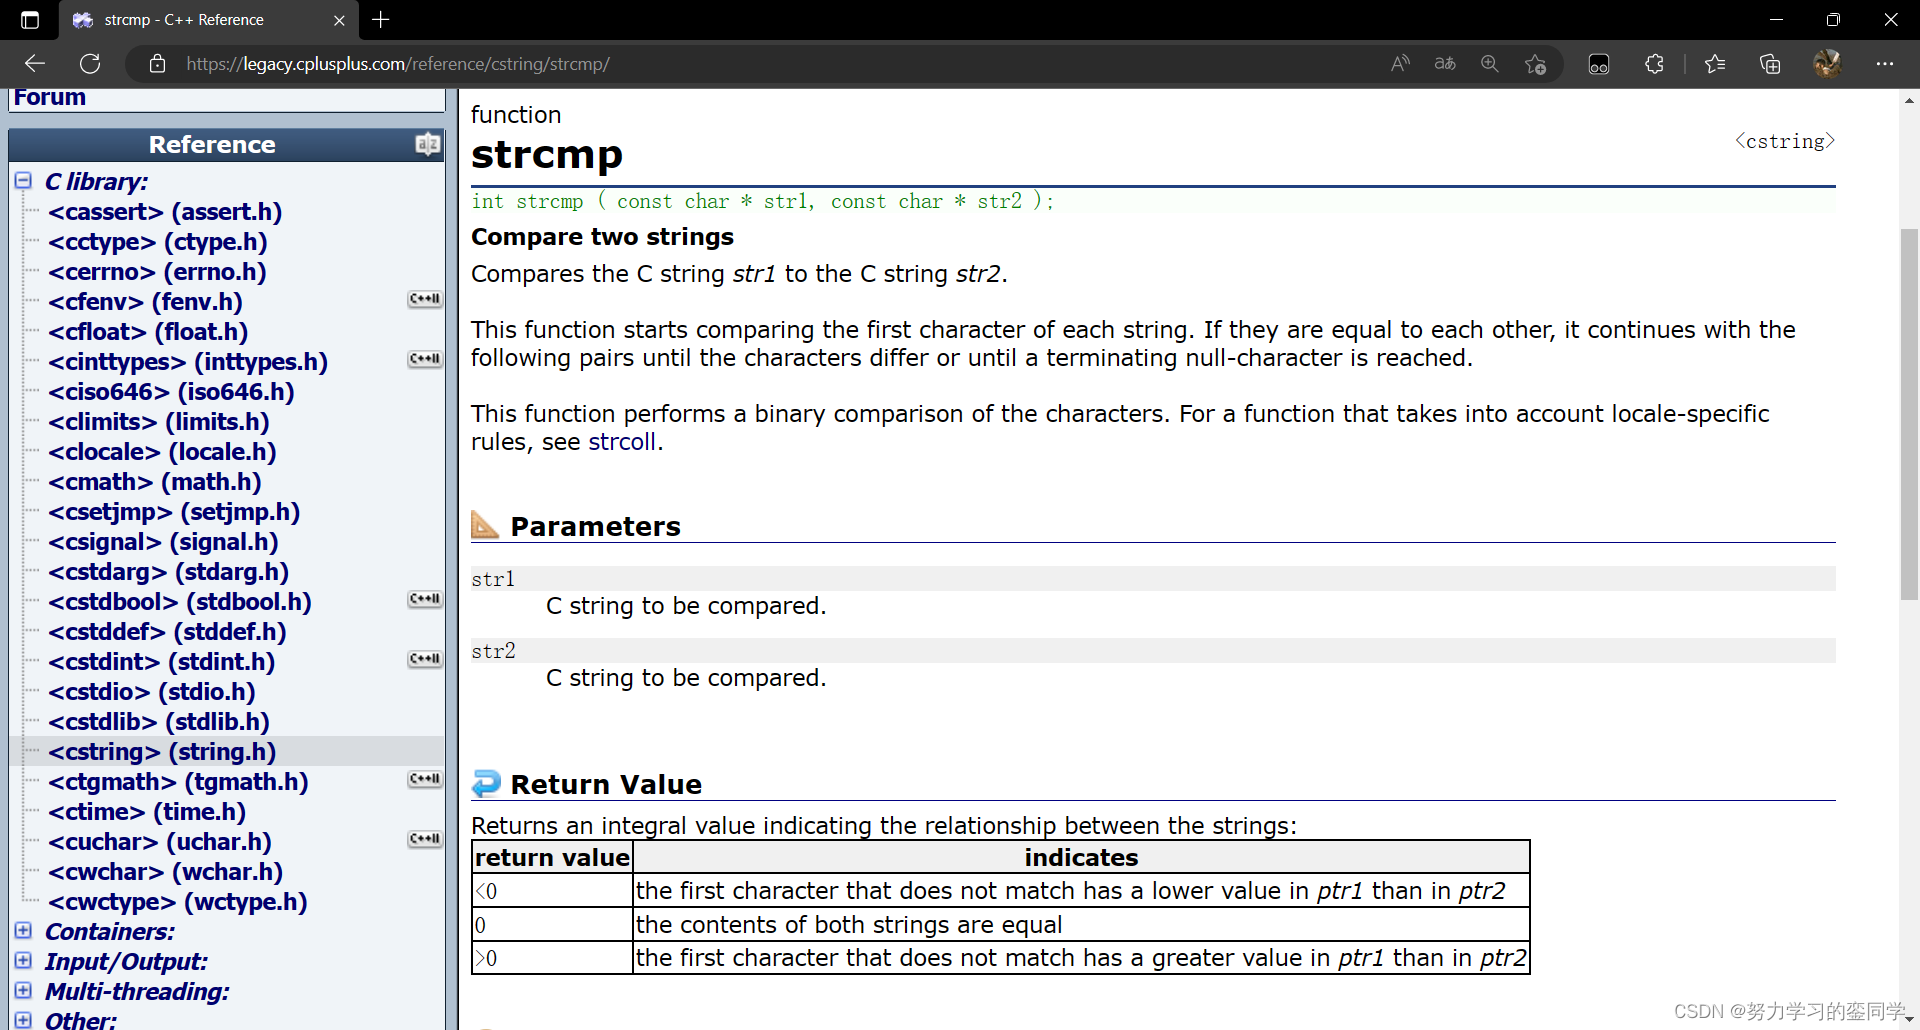Click the URL address bar
1920x1030 pixels.
pos(700,64)
